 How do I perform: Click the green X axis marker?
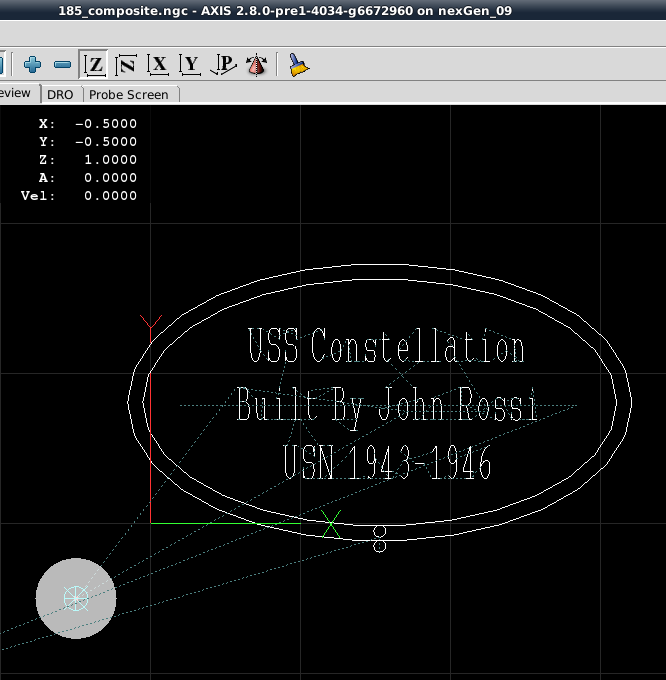point(331,523)
